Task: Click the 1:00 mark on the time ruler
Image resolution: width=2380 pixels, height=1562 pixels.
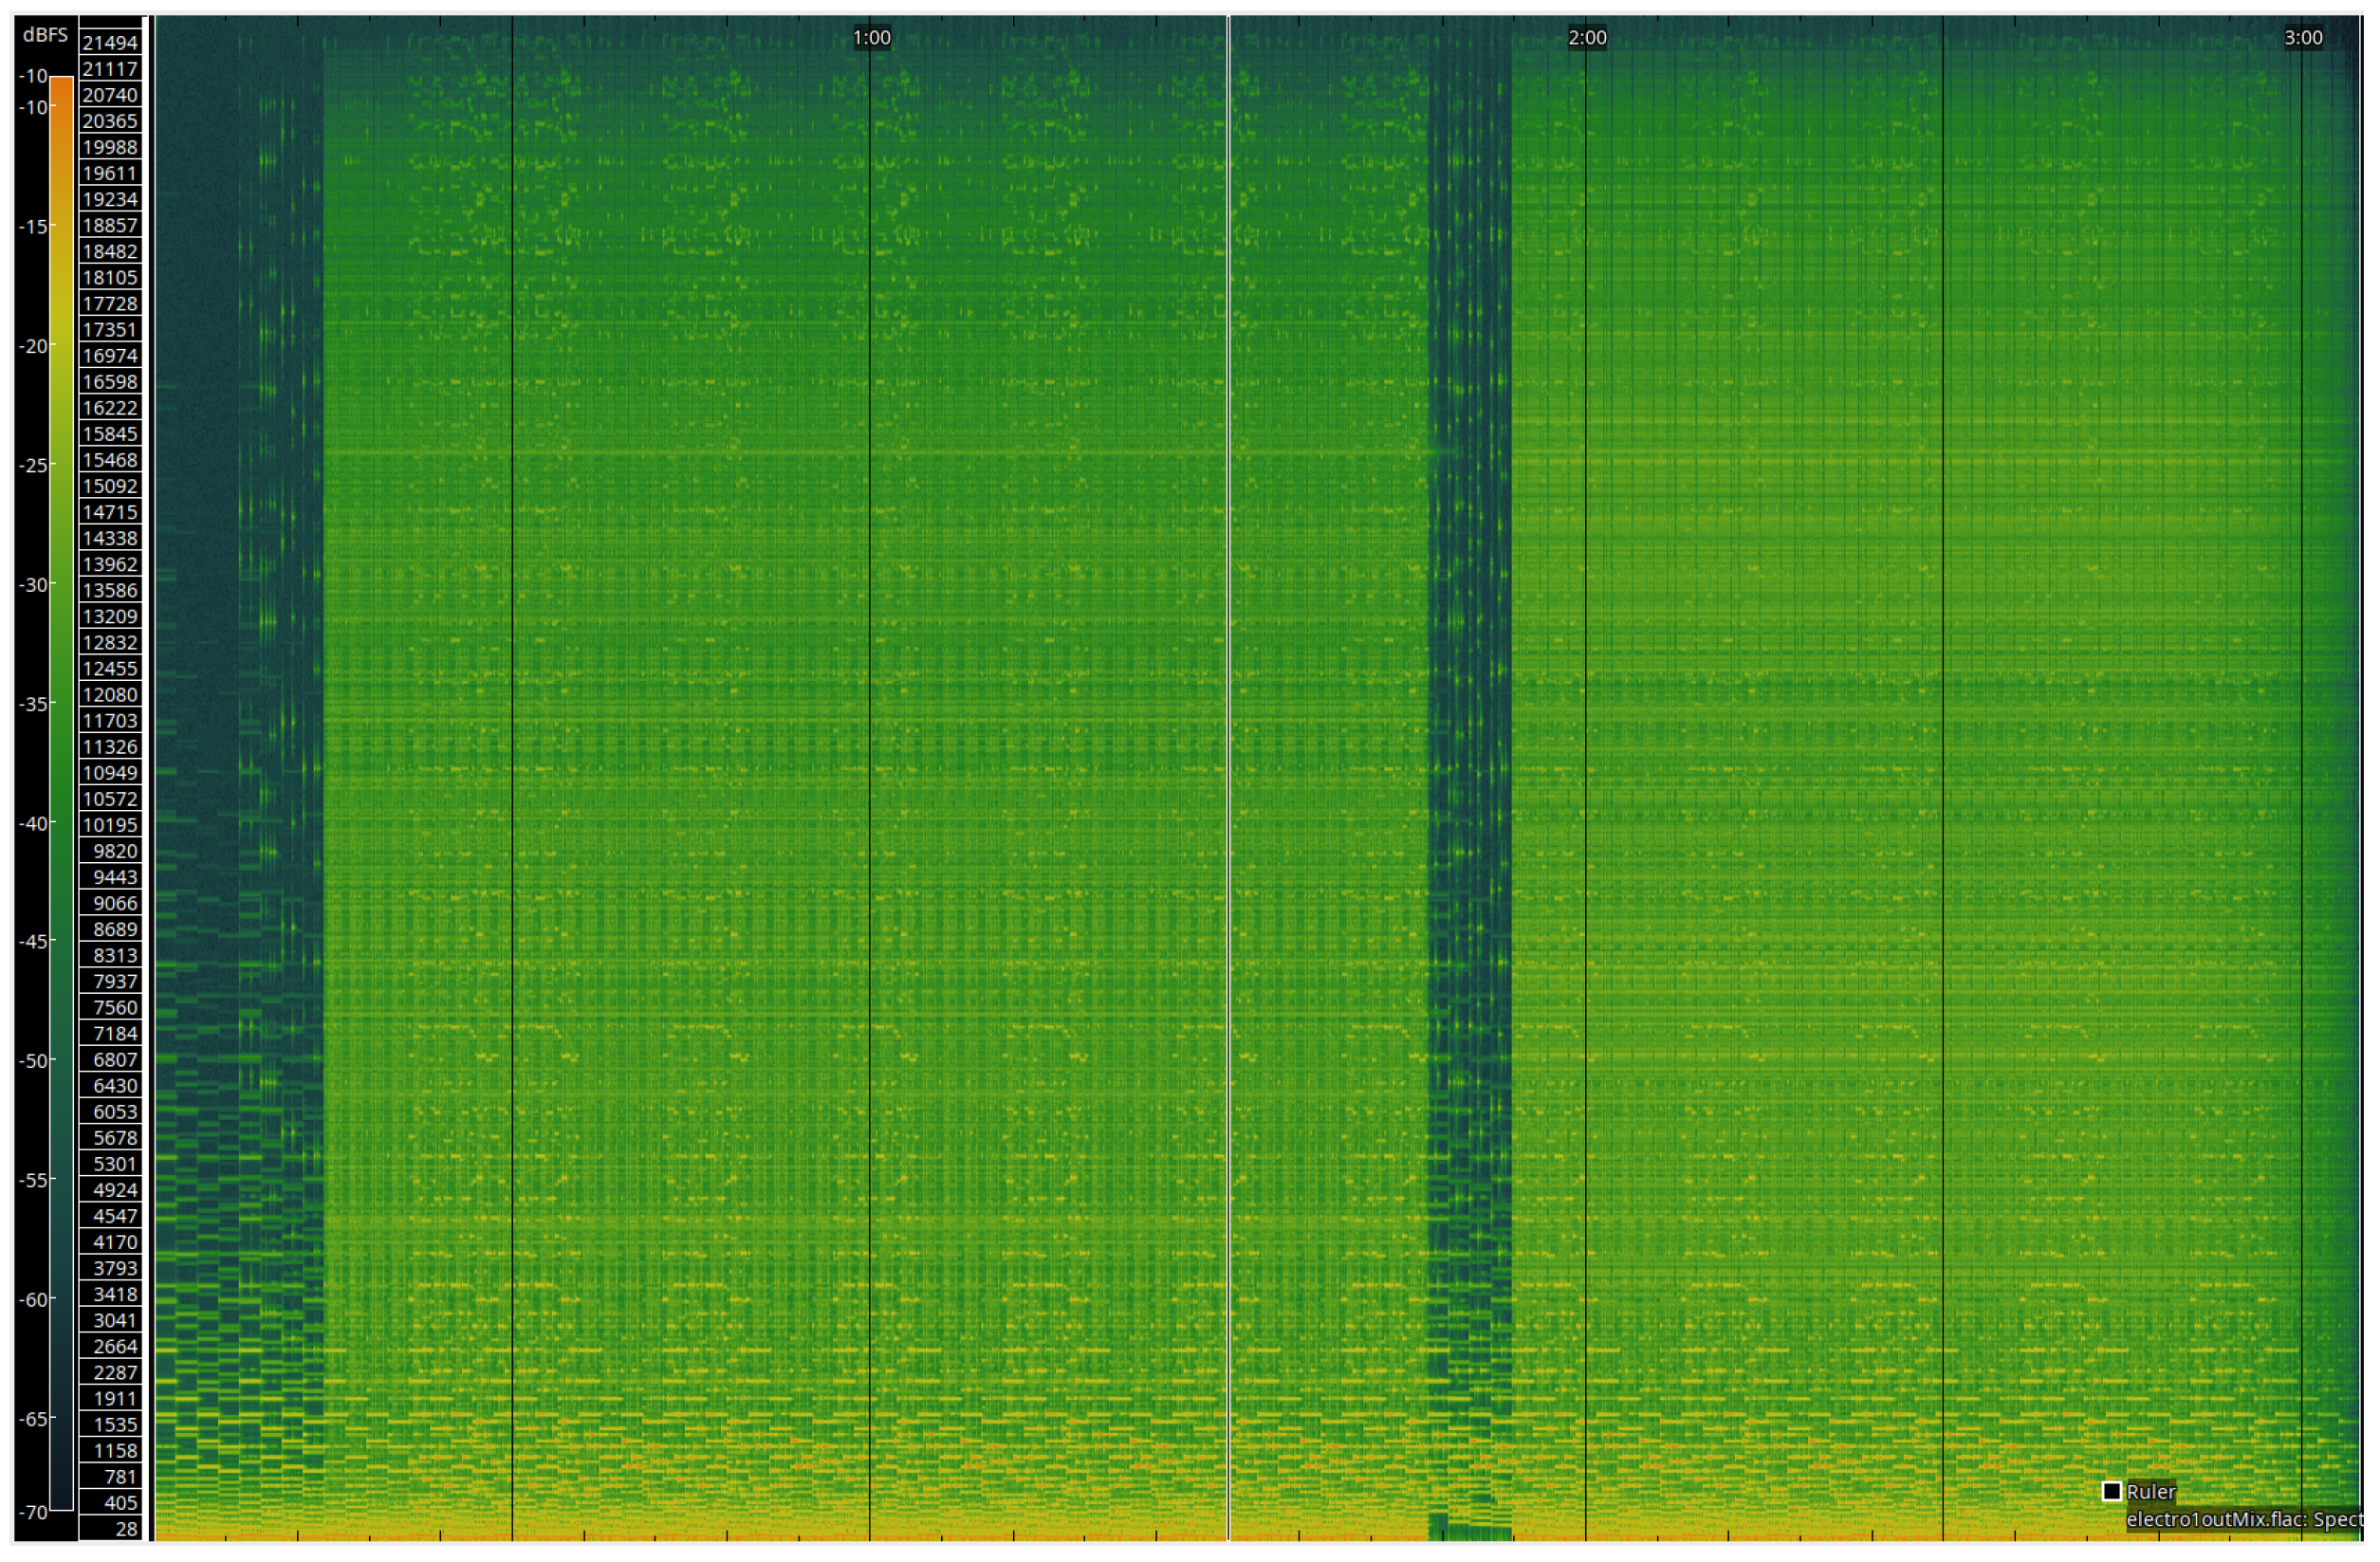Action: (x=872, y=38)
